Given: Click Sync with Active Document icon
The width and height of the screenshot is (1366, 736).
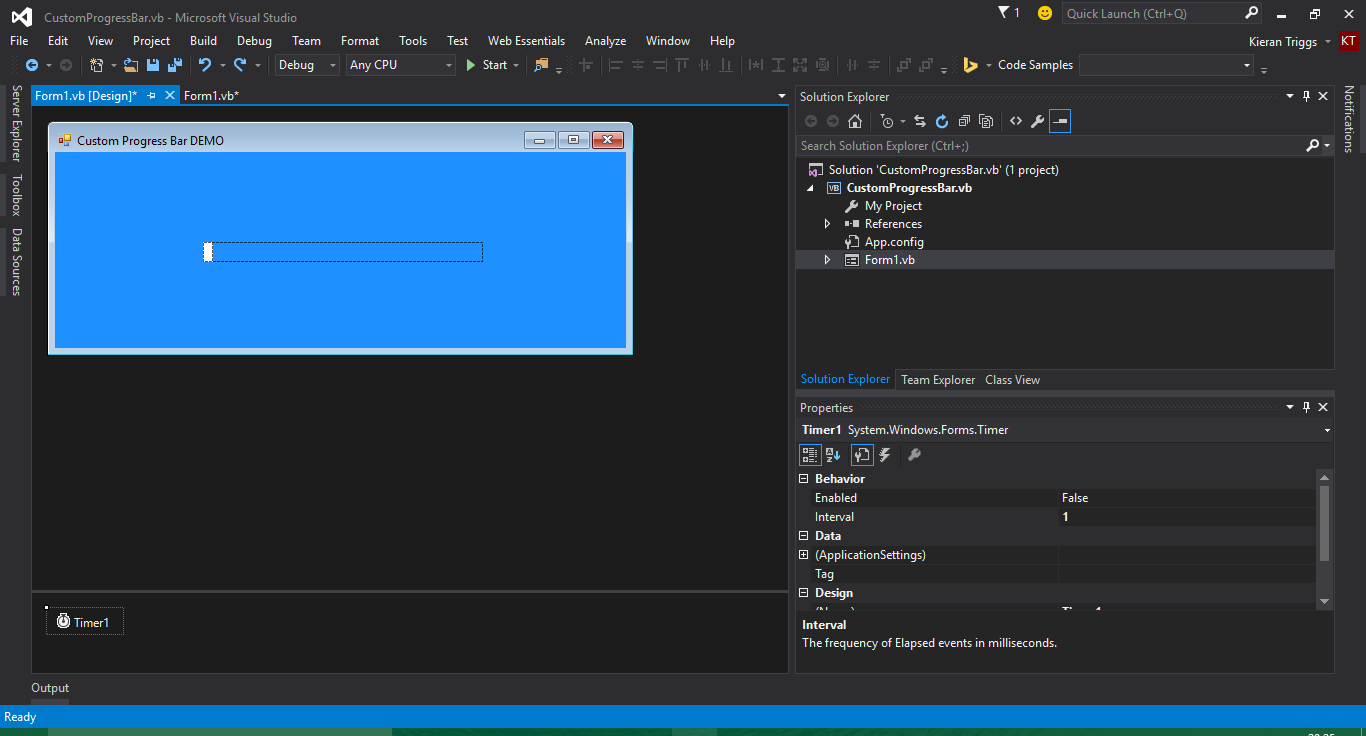Looking at the screenshot, I should click(x=920, y=121).
